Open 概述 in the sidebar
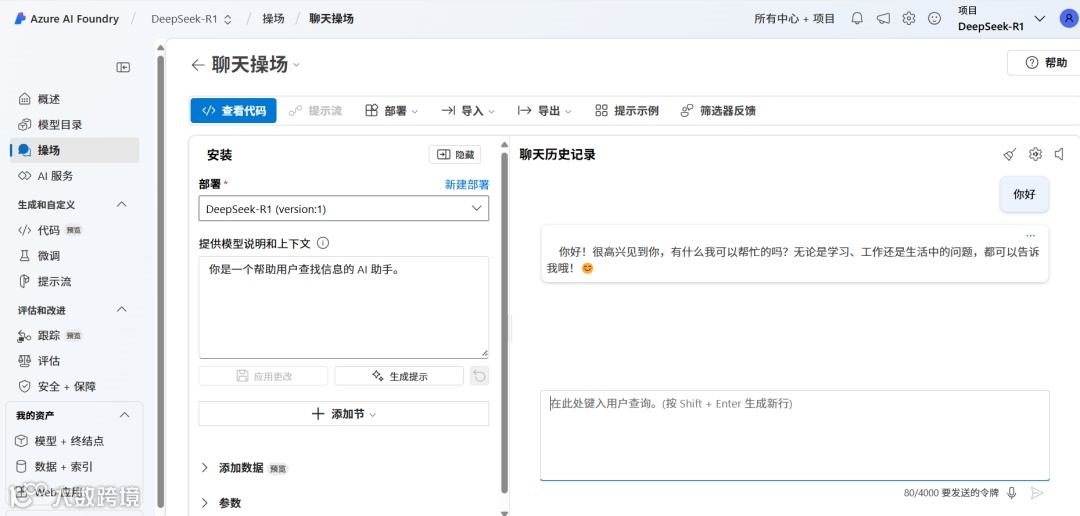The width and height of the screenshot is (1080, 516). (x=74, y=99)
